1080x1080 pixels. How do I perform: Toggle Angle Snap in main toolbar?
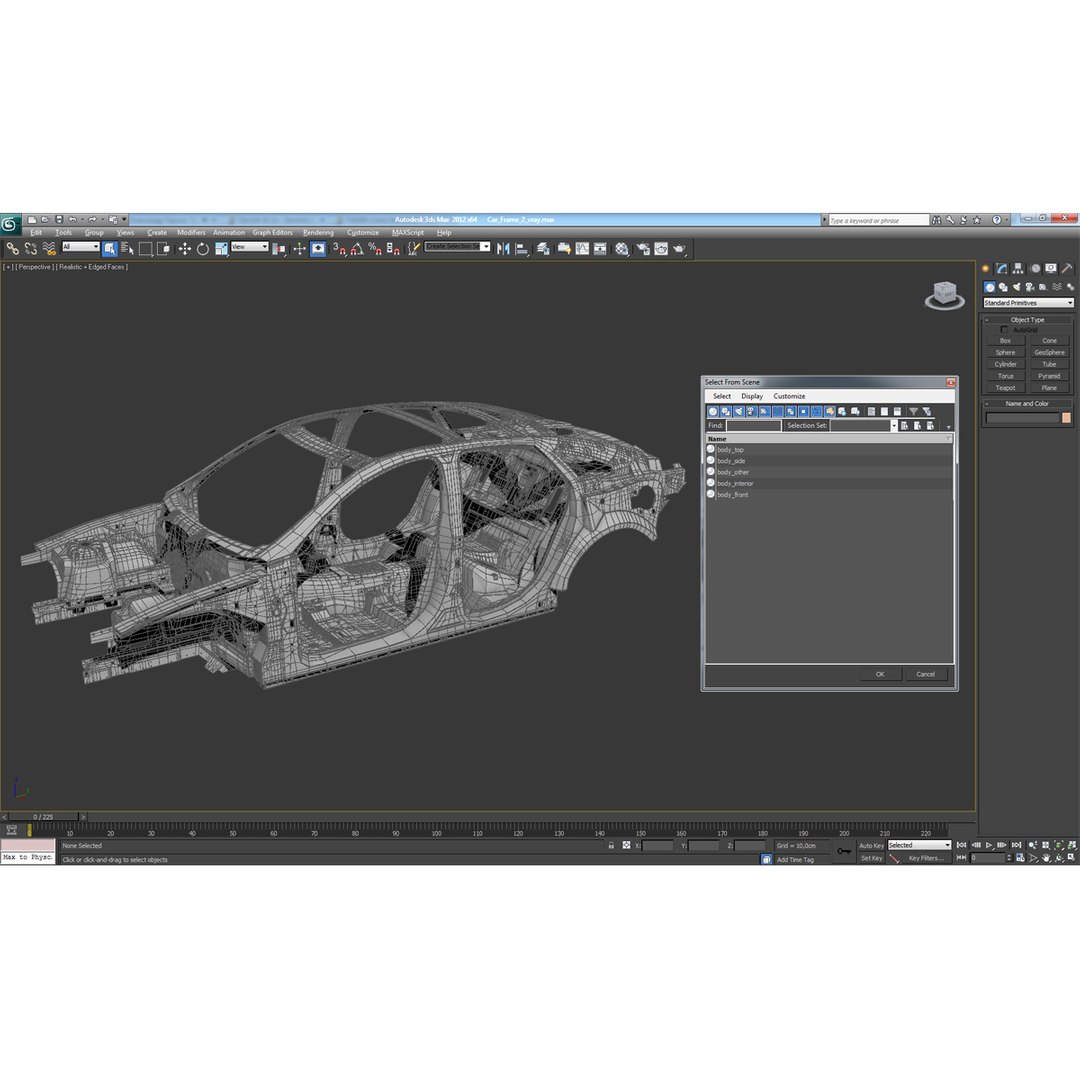357,249
